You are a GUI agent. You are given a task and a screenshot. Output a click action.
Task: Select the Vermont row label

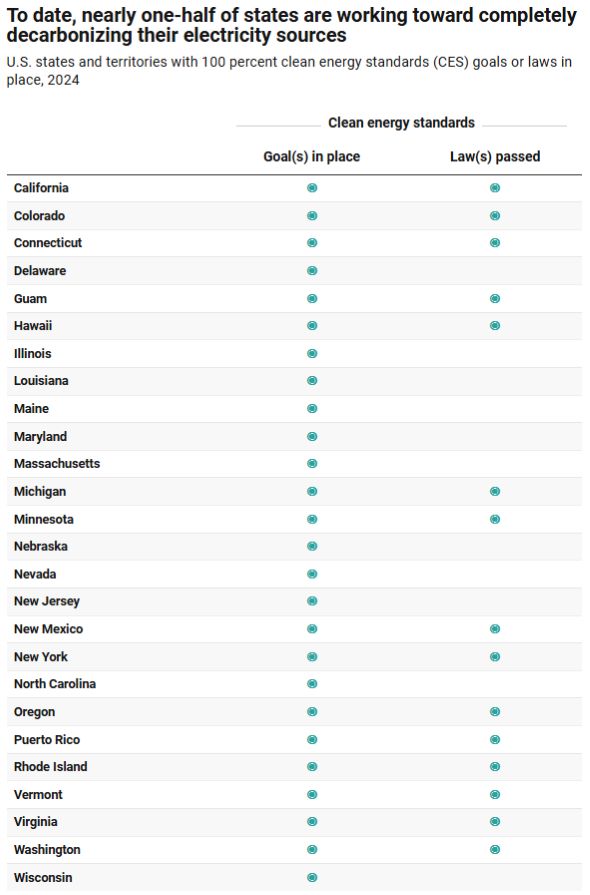pos(38,795)
